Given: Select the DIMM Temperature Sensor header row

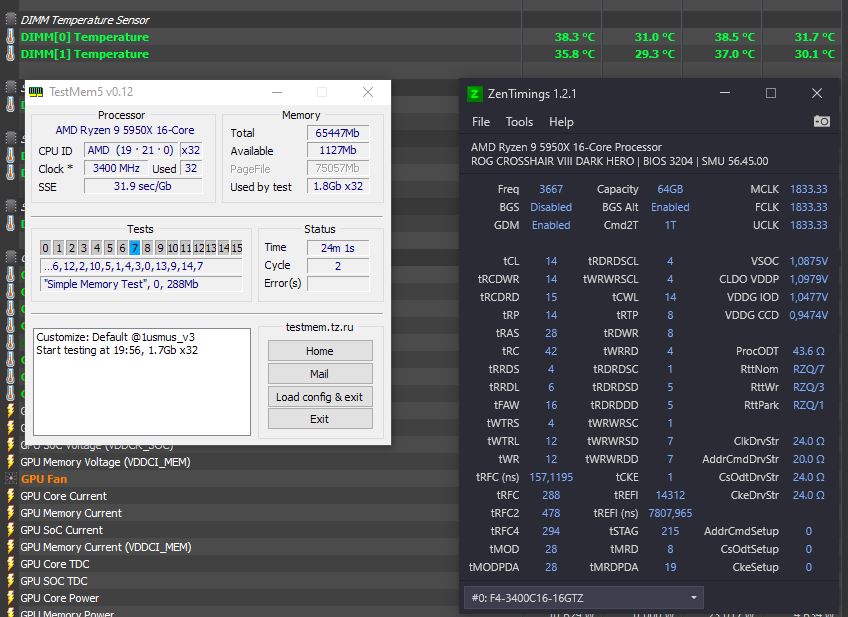Looking at the screenshot, I should coord(424,19).
